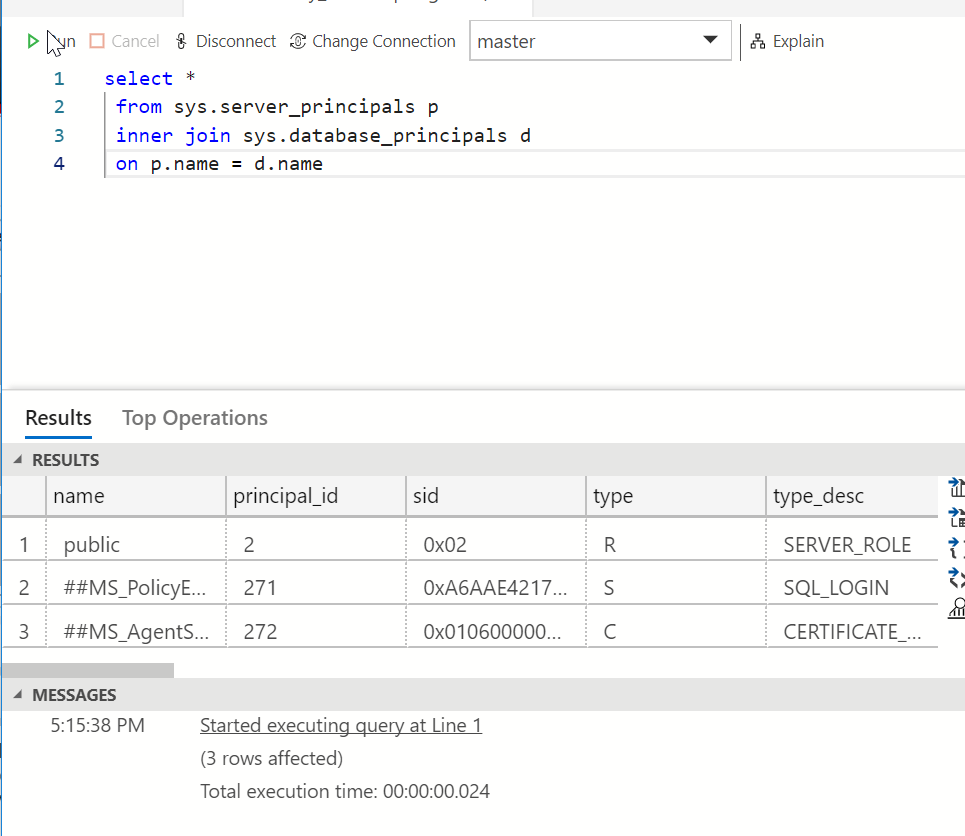Click the Disconnect plug icon
This screenshot has width=965, height=836.
point(181,41)
